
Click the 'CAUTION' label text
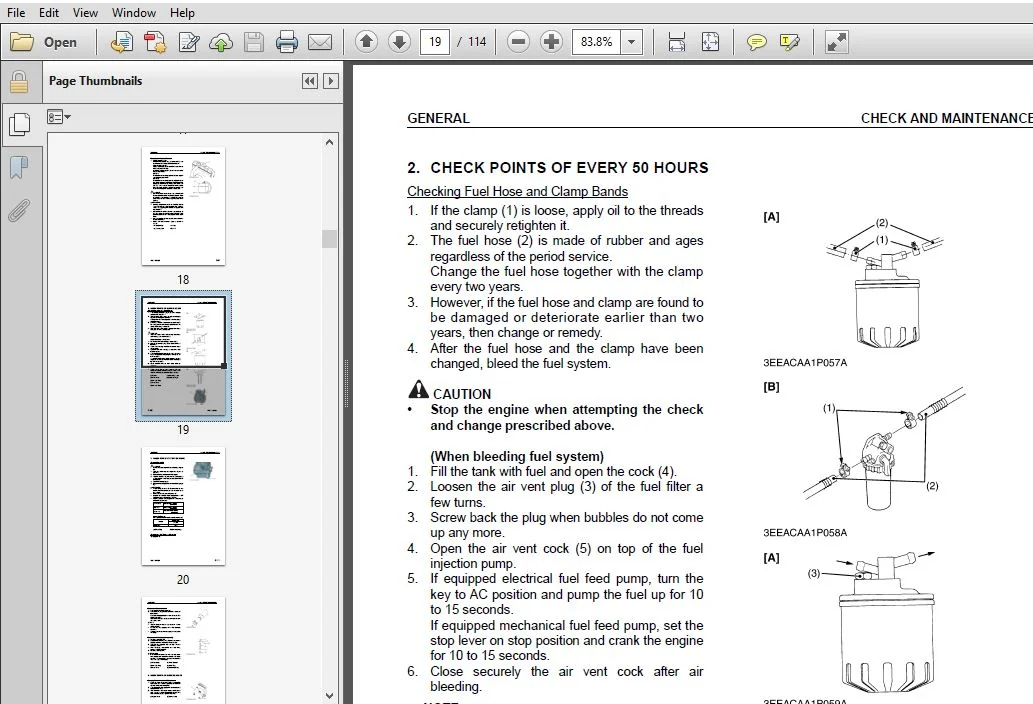(x=462, y=394)
